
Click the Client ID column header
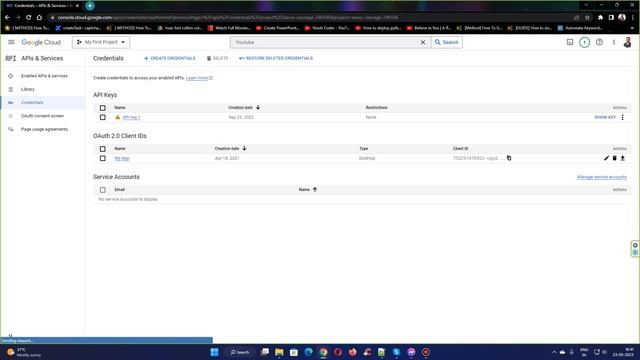tap(460, 149)
